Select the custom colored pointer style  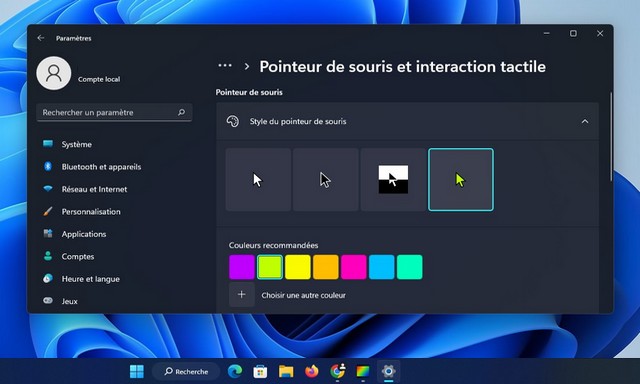click(461, 180)
